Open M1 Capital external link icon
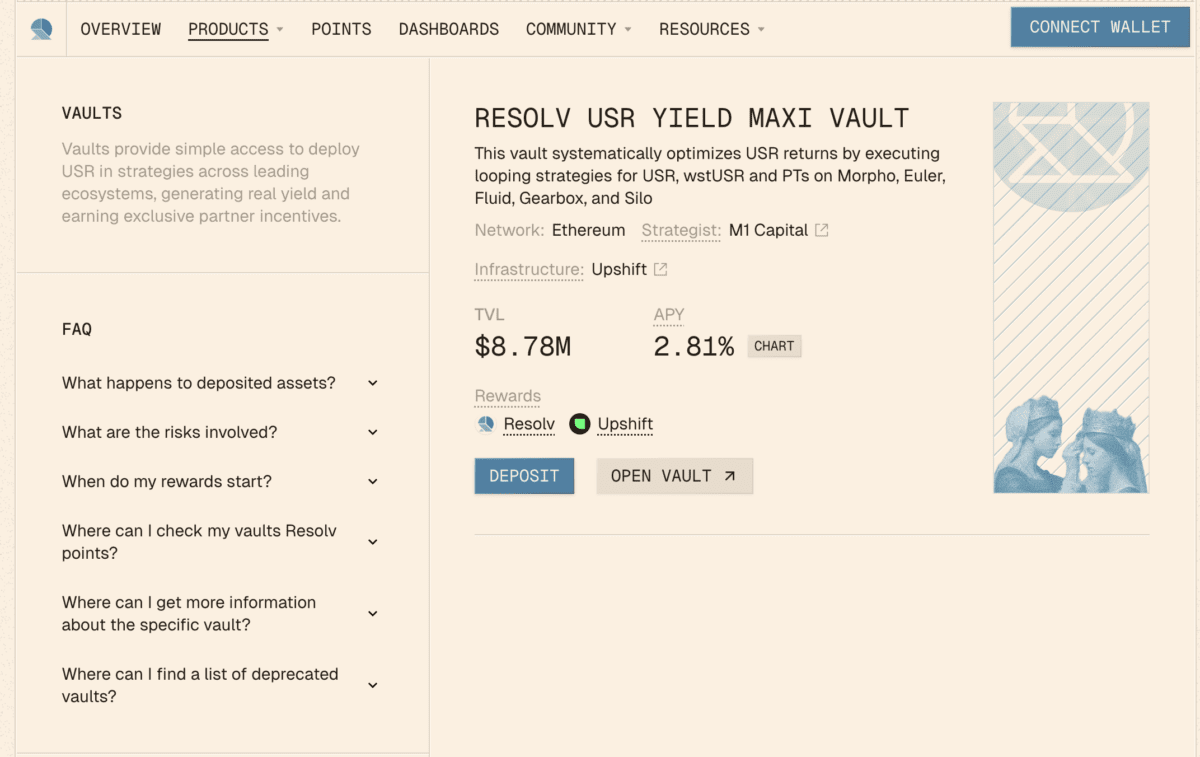This screenshot has height=757, width=1200. click(822, 231)
